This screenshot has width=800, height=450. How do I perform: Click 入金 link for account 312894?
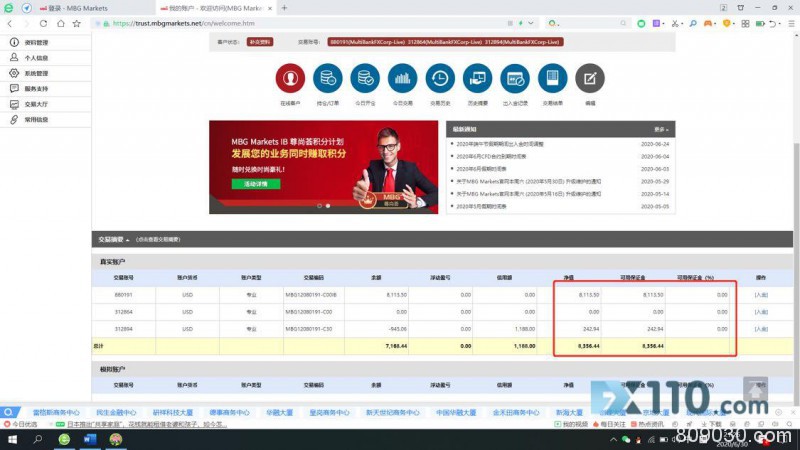(761, 329)
